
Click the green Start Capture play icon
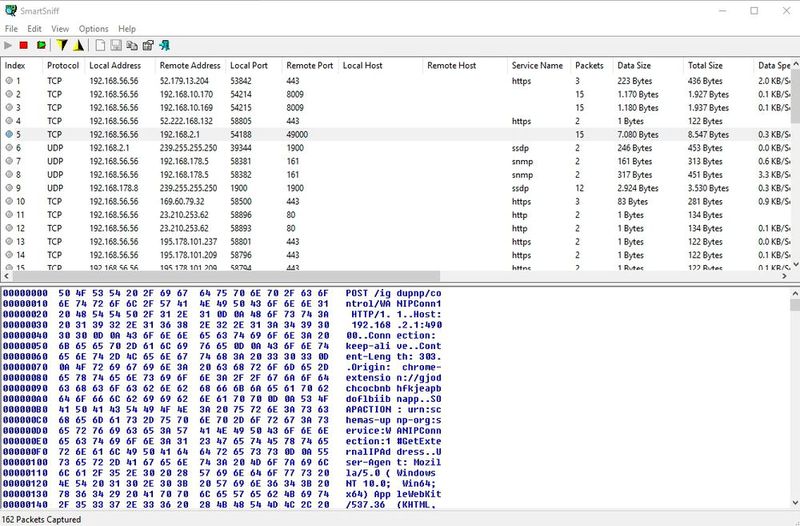9,45
